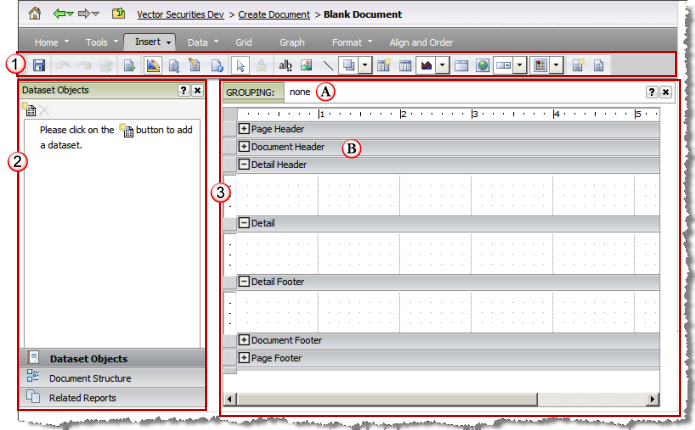Click the page with green run arrow icon
The image size is (695, 430).
(129, 66)
